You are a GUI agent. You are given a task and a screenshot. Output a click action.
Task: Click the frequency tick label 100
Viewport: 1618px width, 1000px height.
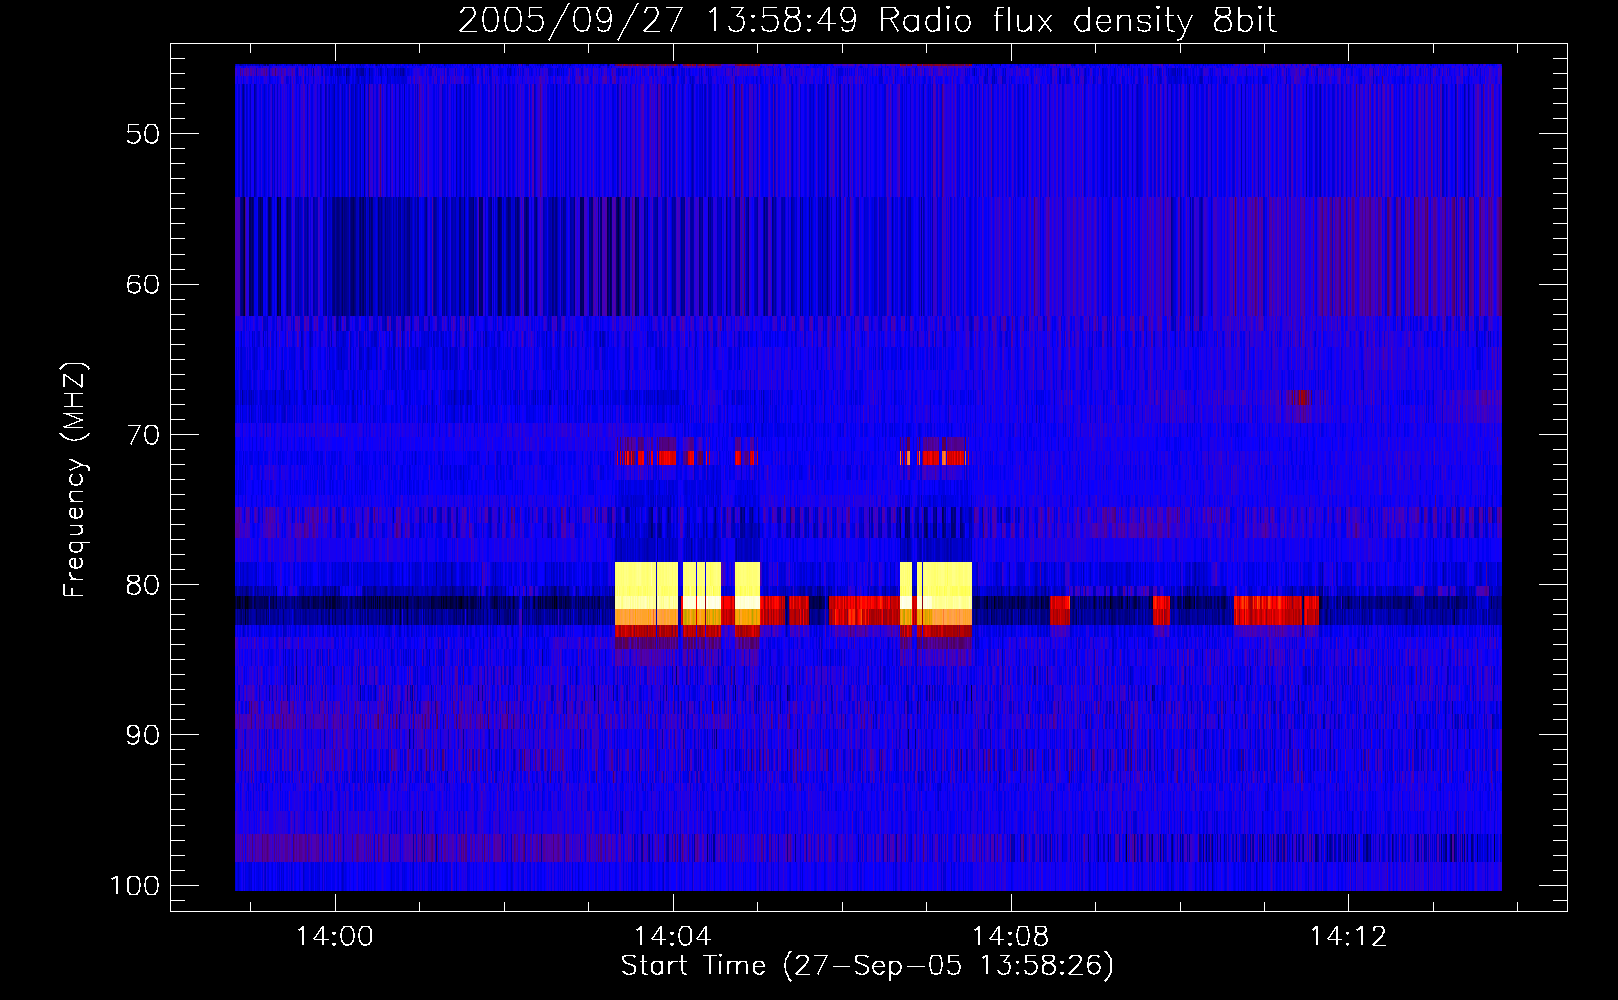tap(135, 886)
